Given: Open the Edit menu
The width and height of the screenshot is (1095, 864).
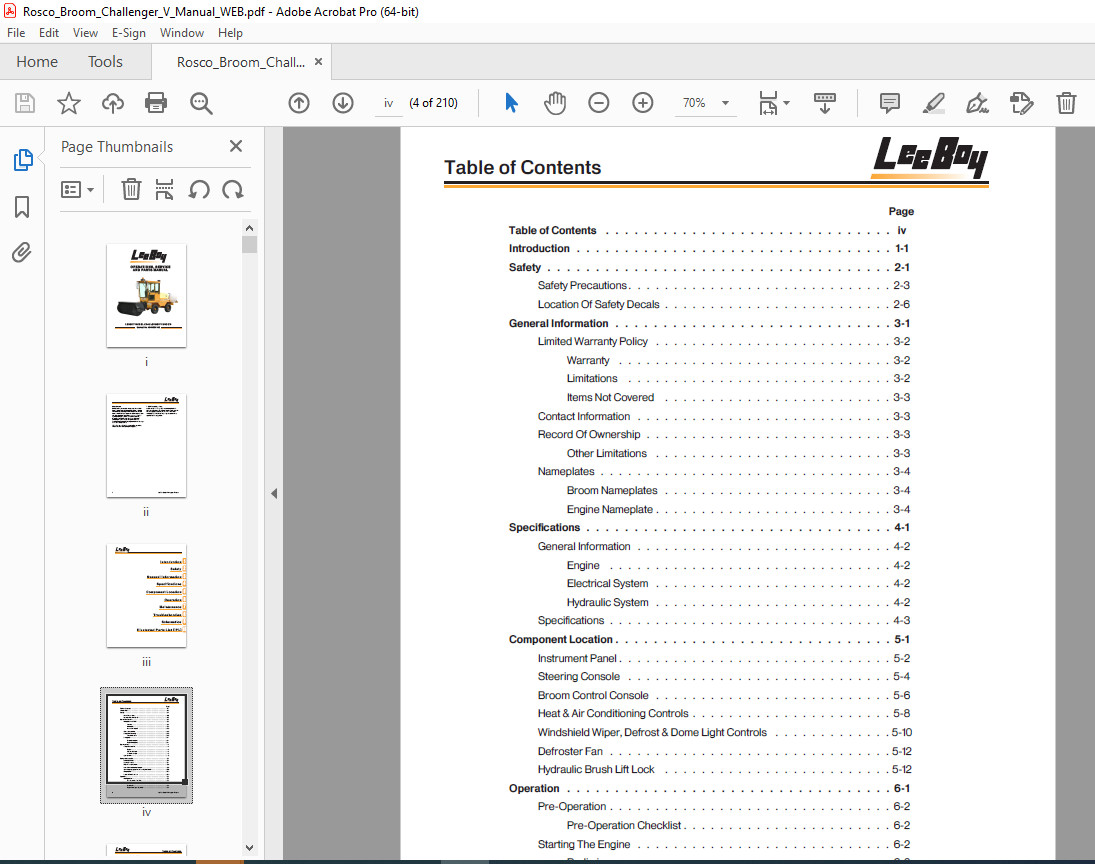Looking at the screenshot, I should click(x=49, y=33).
